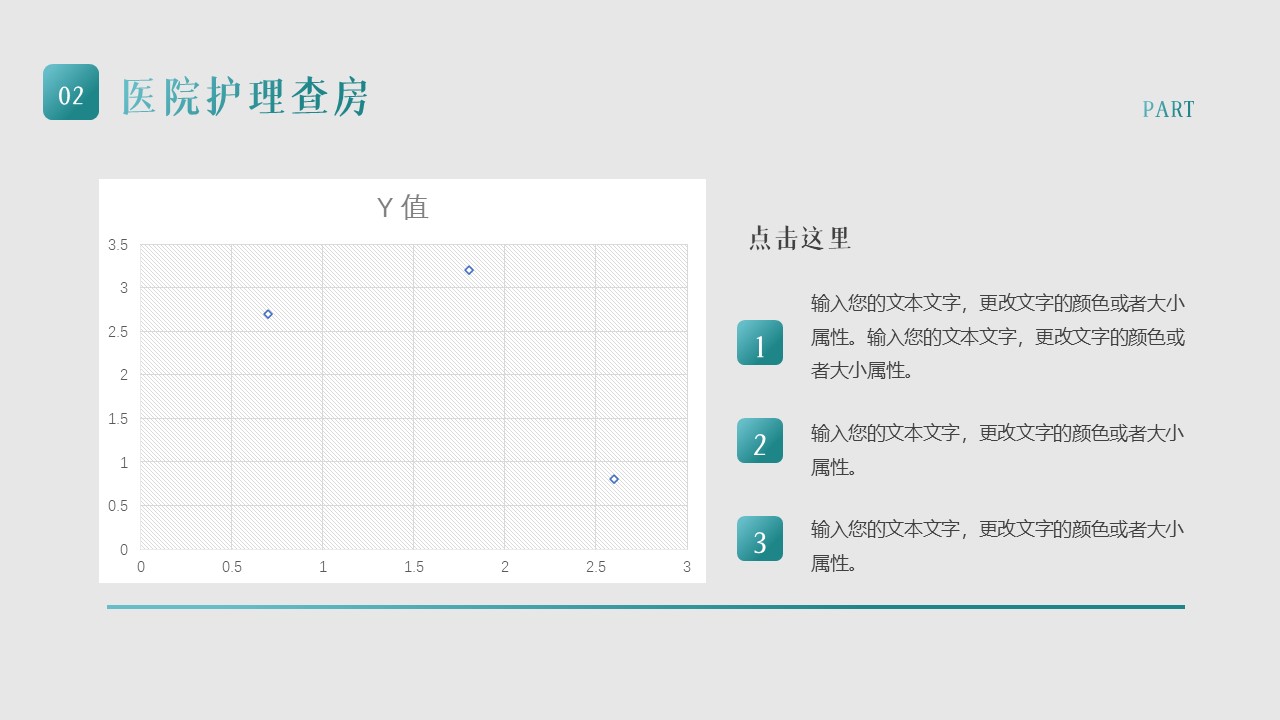Viewport: 1280px width, 720px height.
Task: Click the "0.5" label on the vertical axis
Action: pos(118,506)
